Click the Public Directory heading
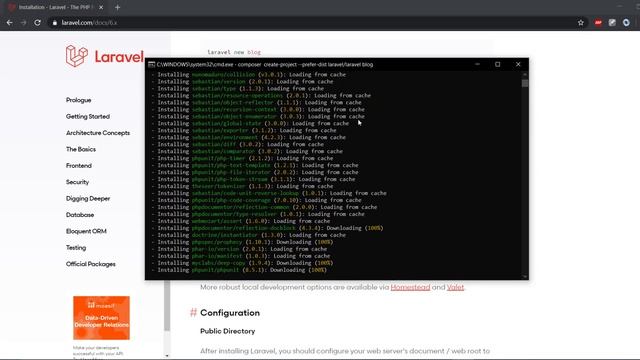 point(227,331)
